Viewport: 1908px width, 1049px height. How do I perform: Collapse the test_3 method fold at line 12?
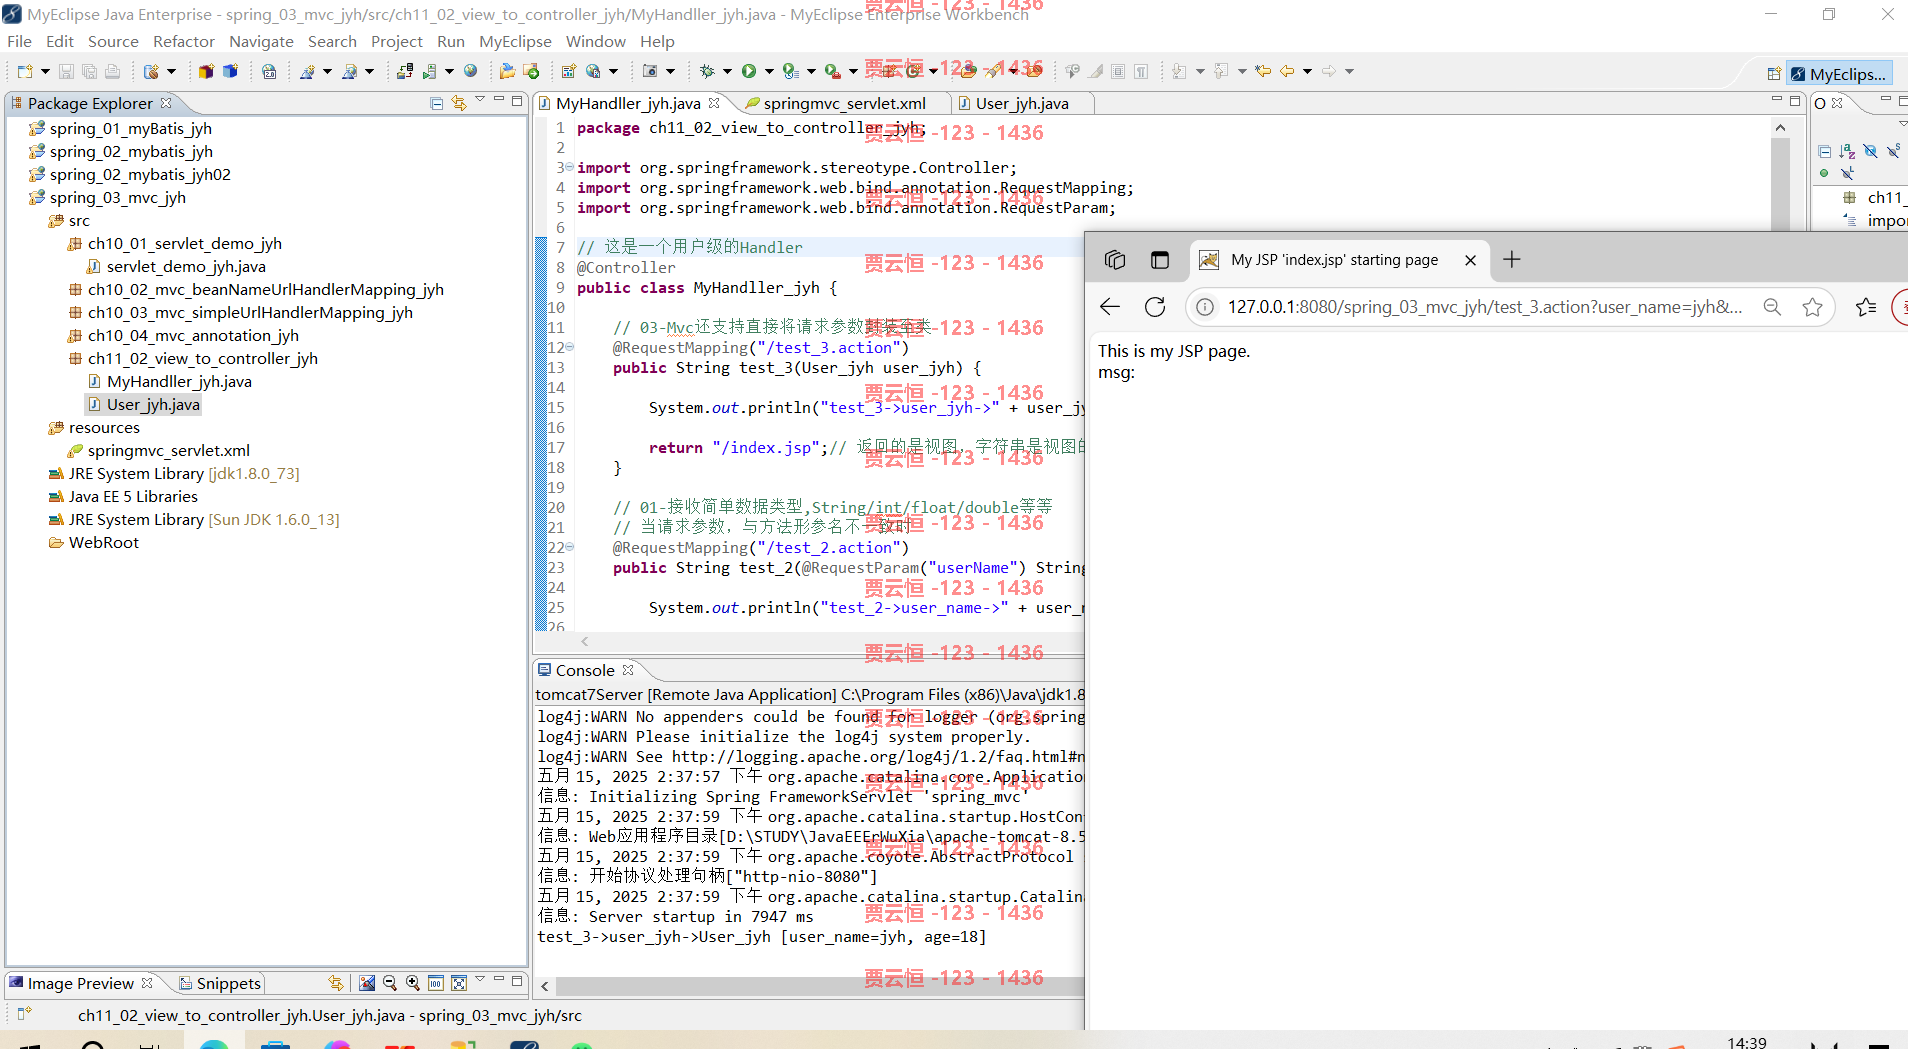[x=569, y=347]
